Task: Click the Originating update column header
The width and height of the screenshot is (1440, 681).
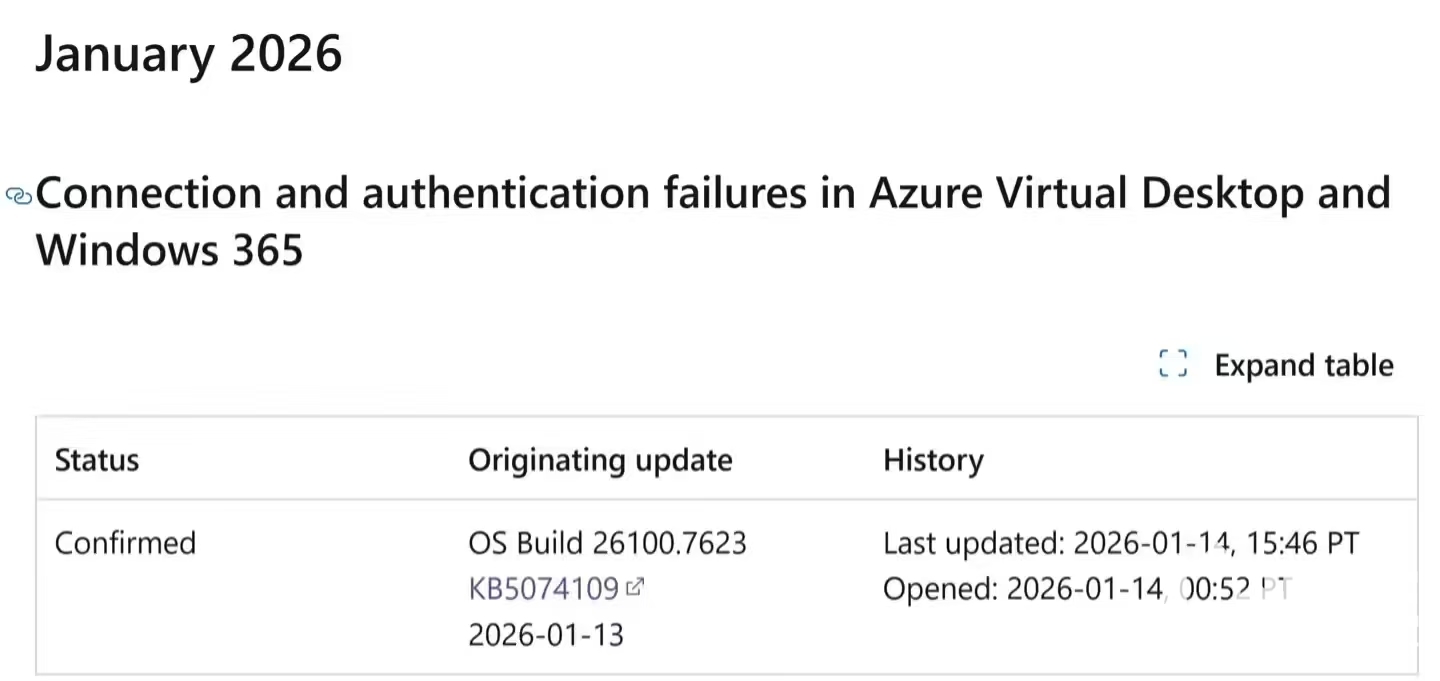Action: (600, 460)
